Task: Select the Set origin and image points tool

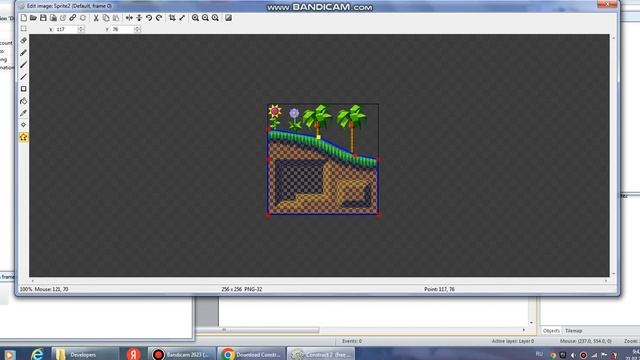Action: pos(24,125)
